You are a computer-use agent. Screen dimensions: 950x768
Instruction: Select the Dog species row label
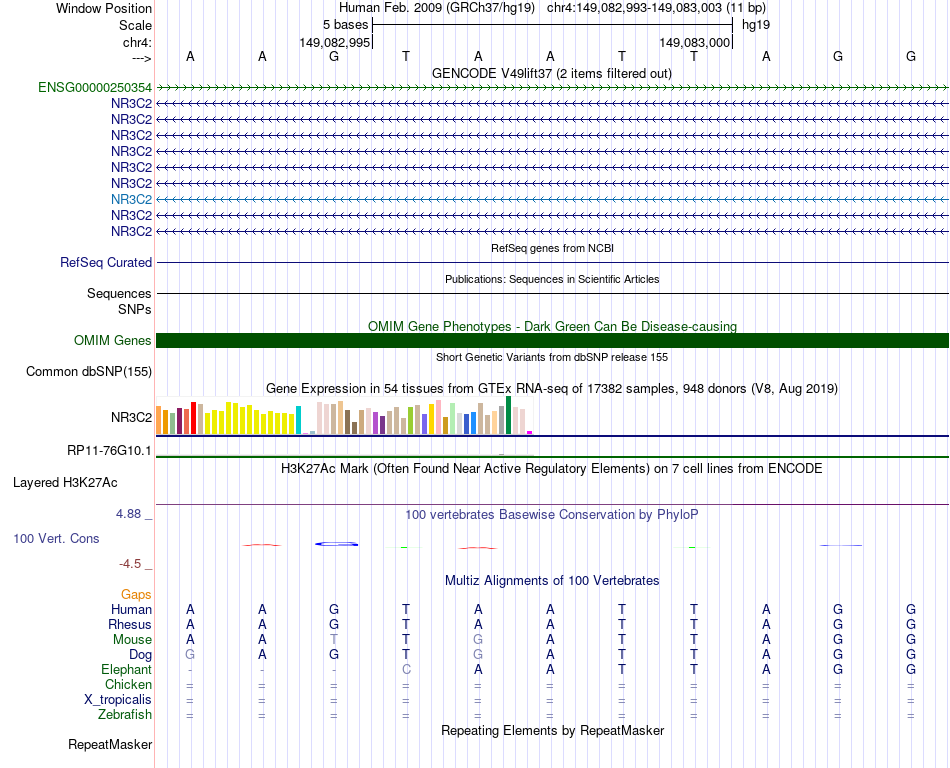coord(141,654)
